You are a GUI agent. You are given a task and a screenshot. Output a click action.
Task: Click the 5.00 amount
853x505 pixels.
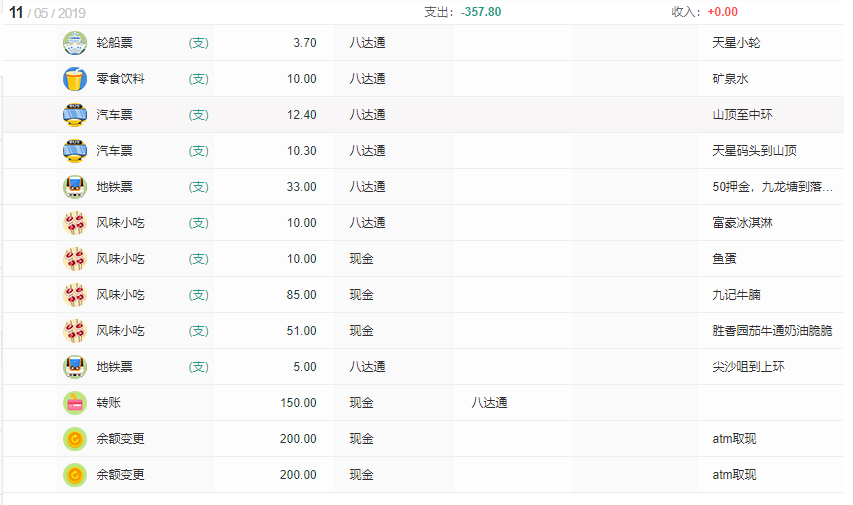click(305, 366)
